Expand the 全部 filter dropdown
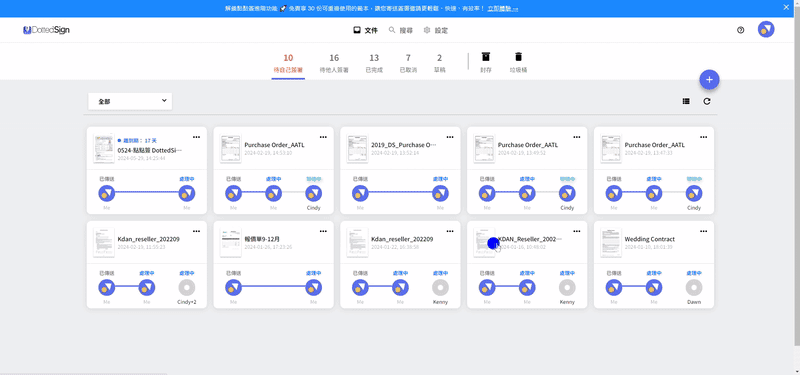Screen dimensions: 800x375 [130, 101]
